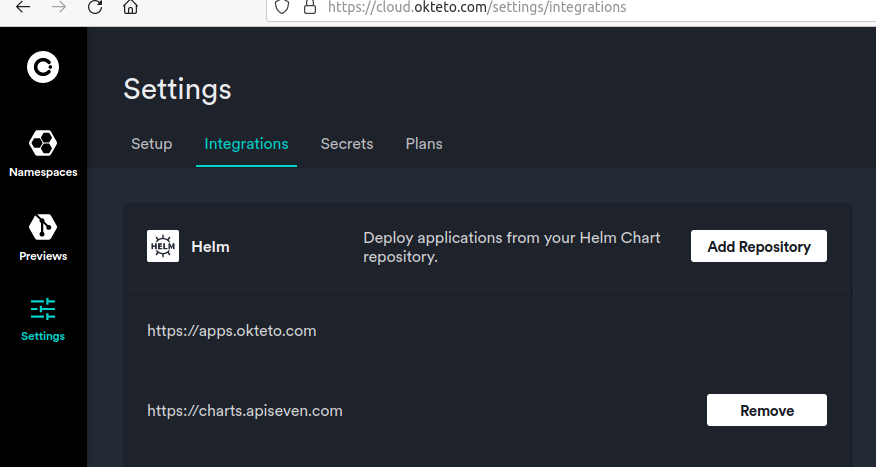Open the Secrets tab
This screenshot has width=876, height=467.
pos(347,144)
